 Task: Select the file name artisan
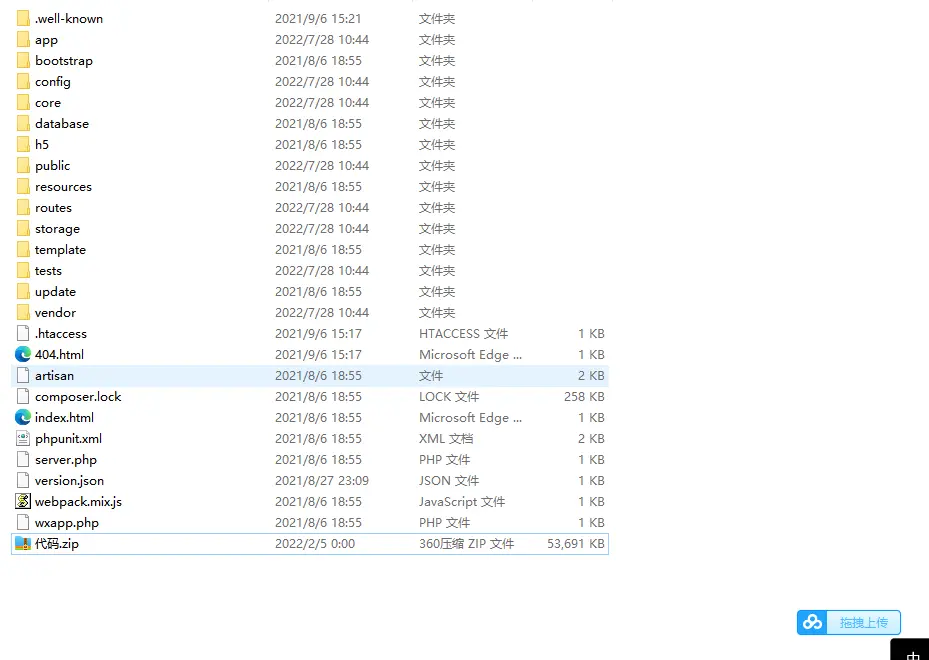(x=55, y=376)
